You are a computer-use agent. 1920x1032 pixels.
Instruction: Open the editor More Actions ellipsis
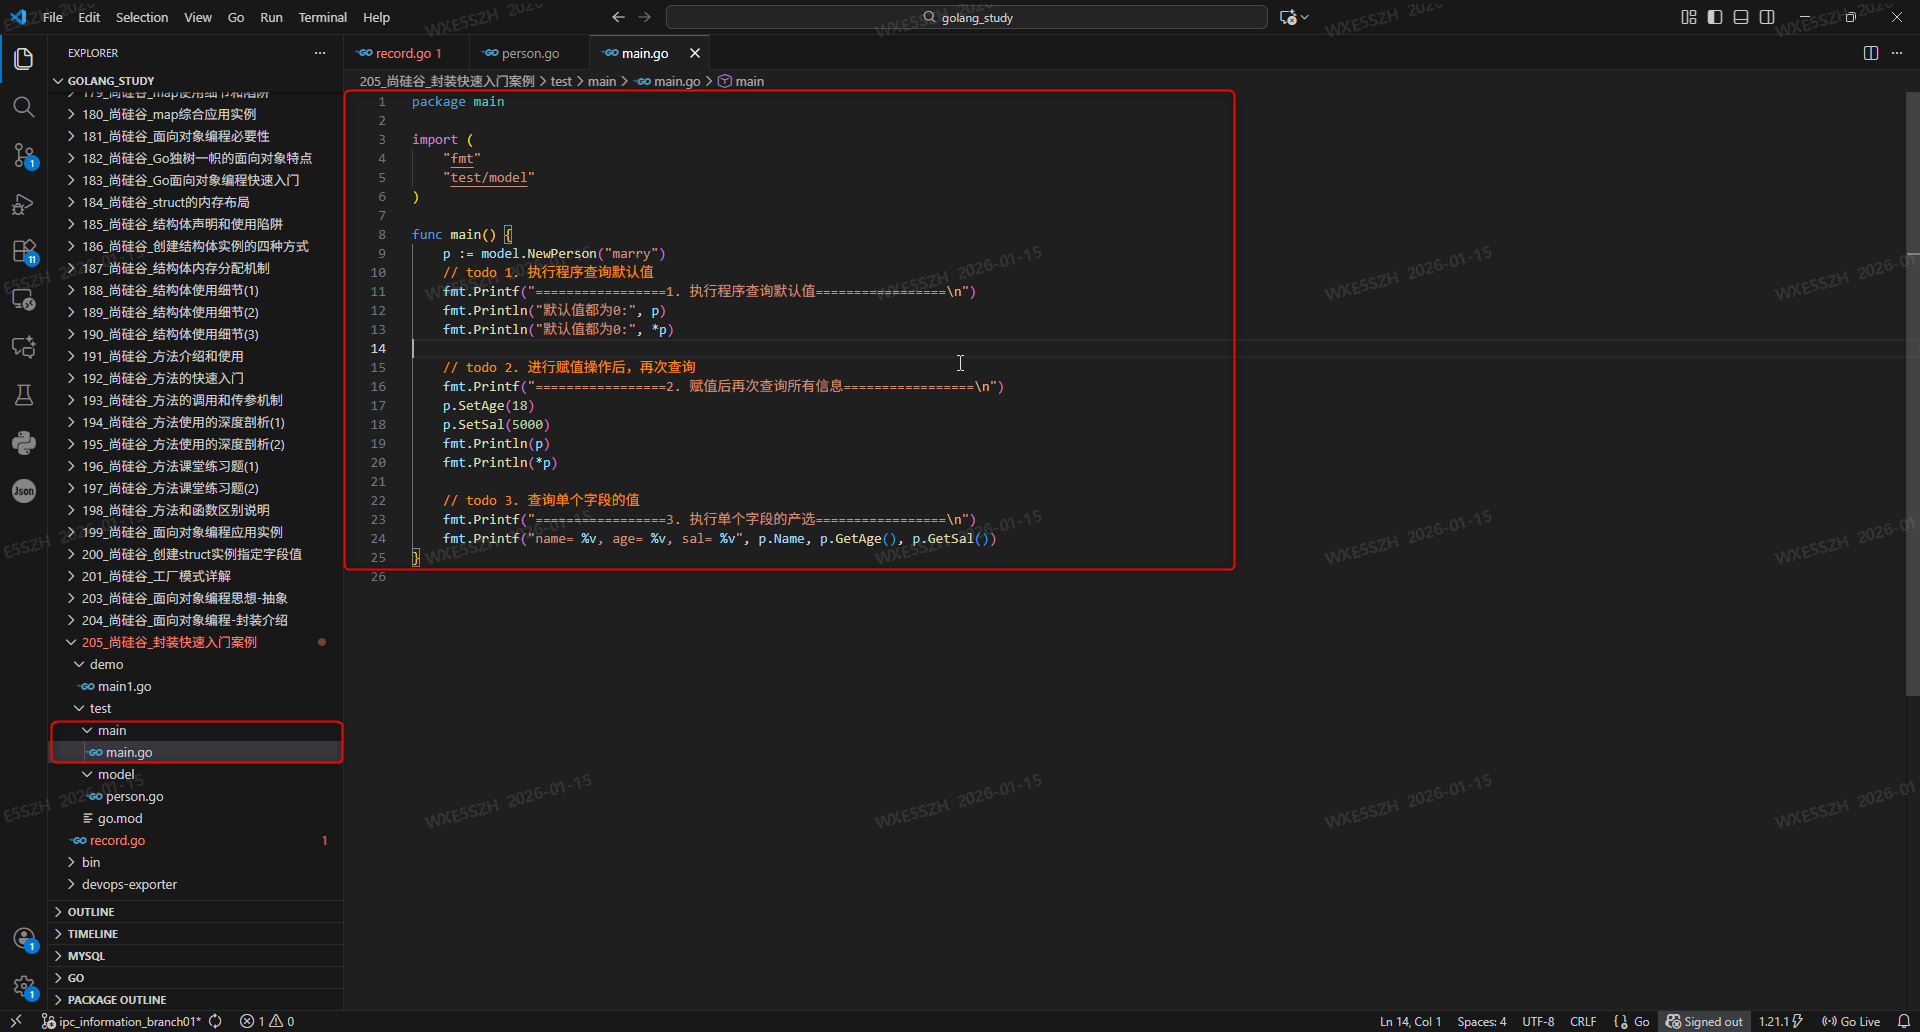pyautogui.click(x=1897, y=53)
